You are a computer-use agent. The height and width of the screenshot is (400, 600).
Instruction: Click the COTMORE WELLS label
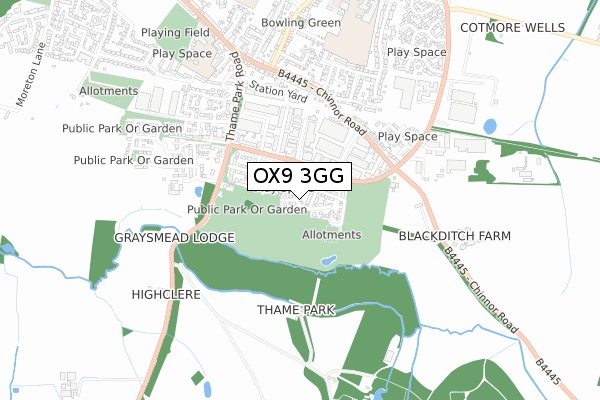pyautogui.click(x=512, y=28)
